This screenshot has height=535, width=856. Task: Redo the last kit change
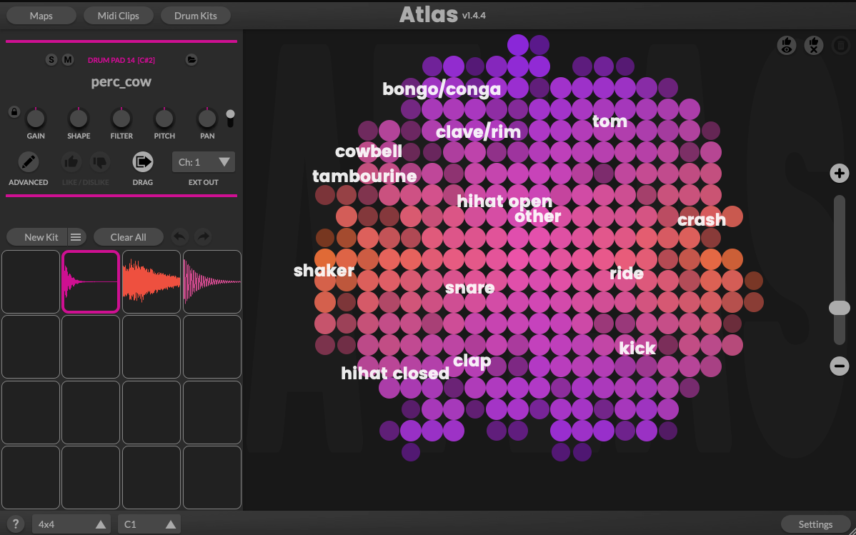pyautogui.click(x=203, y=236)
